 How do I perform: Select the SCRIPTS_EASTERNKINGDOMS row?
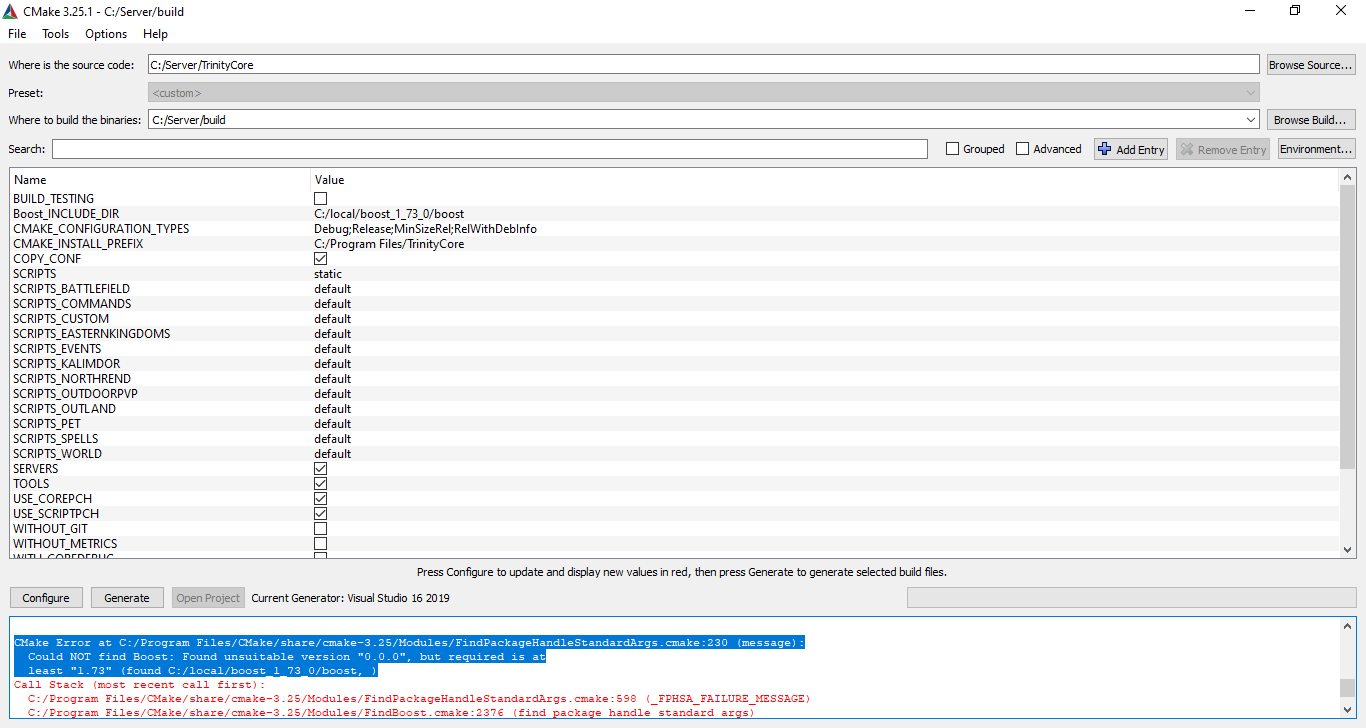(675, 334)
